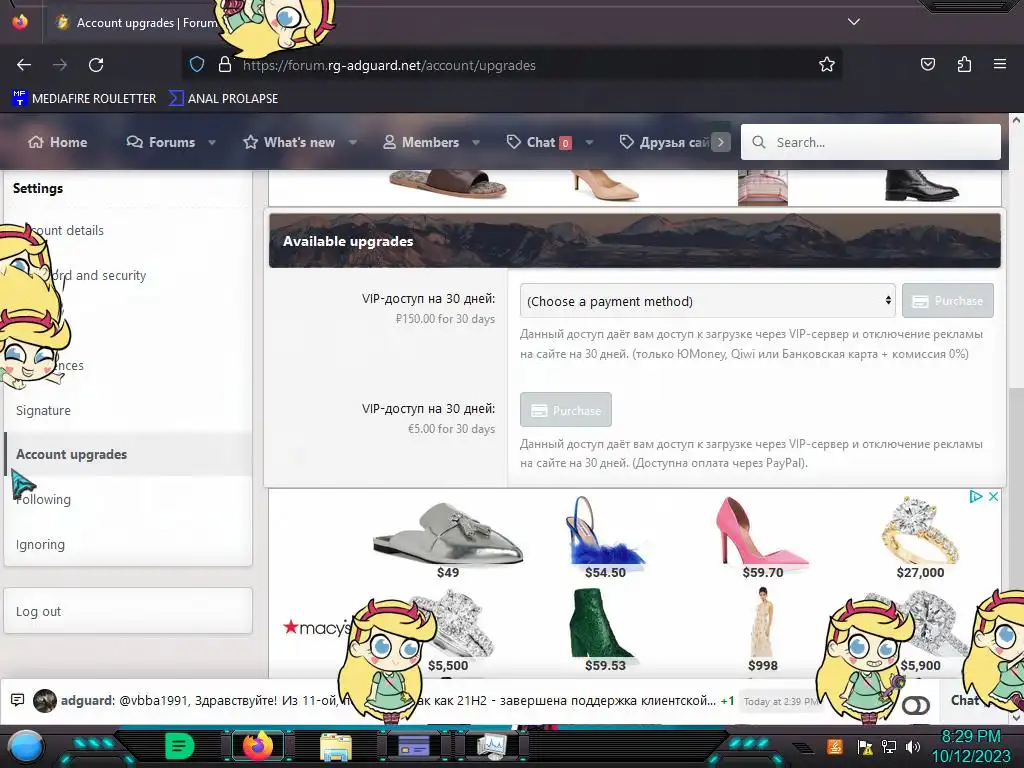This screenshot has height=768, width=1024.
Task: Expand the Members dropdown arrow
Action: [x=476, y=142]
